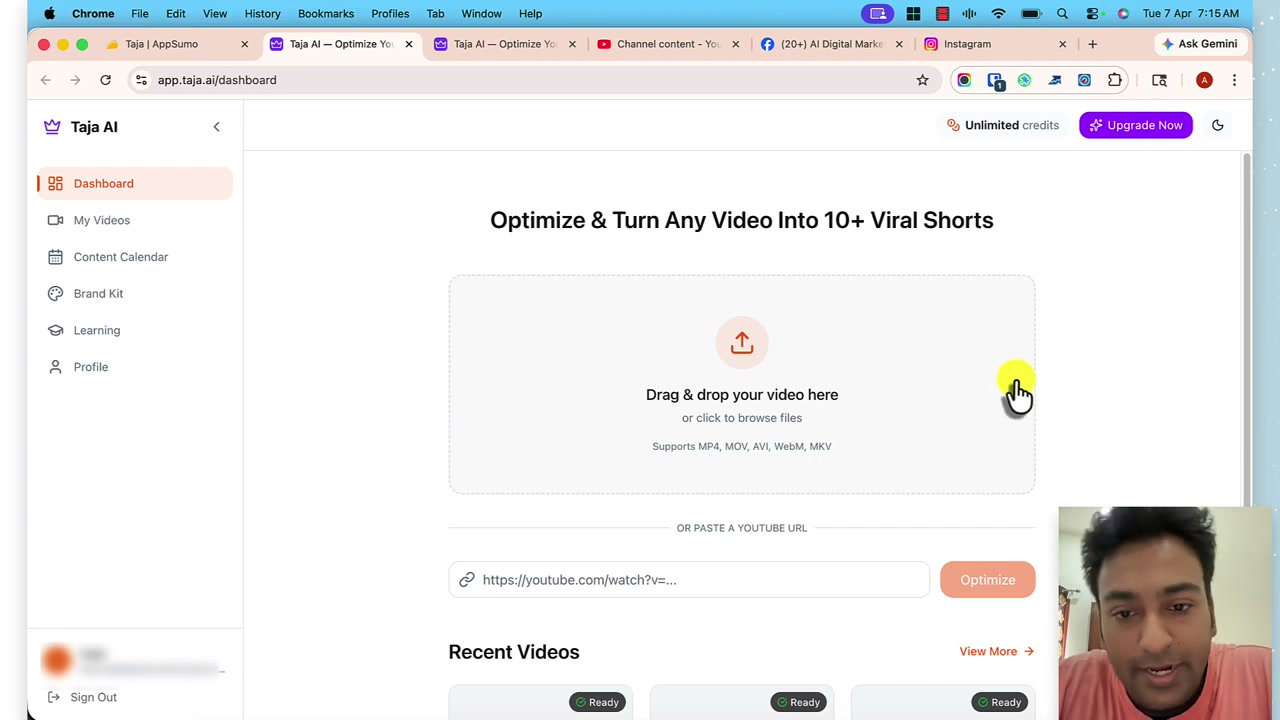Open macOS Spotlight search
Image resolution: width=1280 pixels, height=720 pixels.
pyautogui.click(x=1062, y=13)
